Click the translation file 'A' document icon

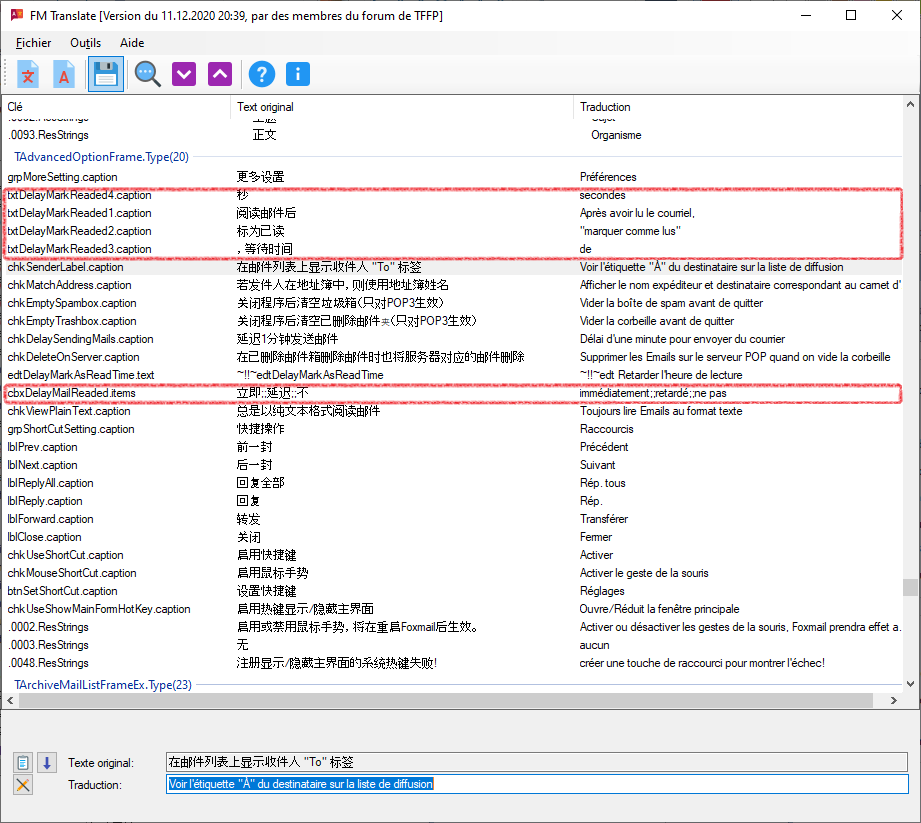[64, 74]
